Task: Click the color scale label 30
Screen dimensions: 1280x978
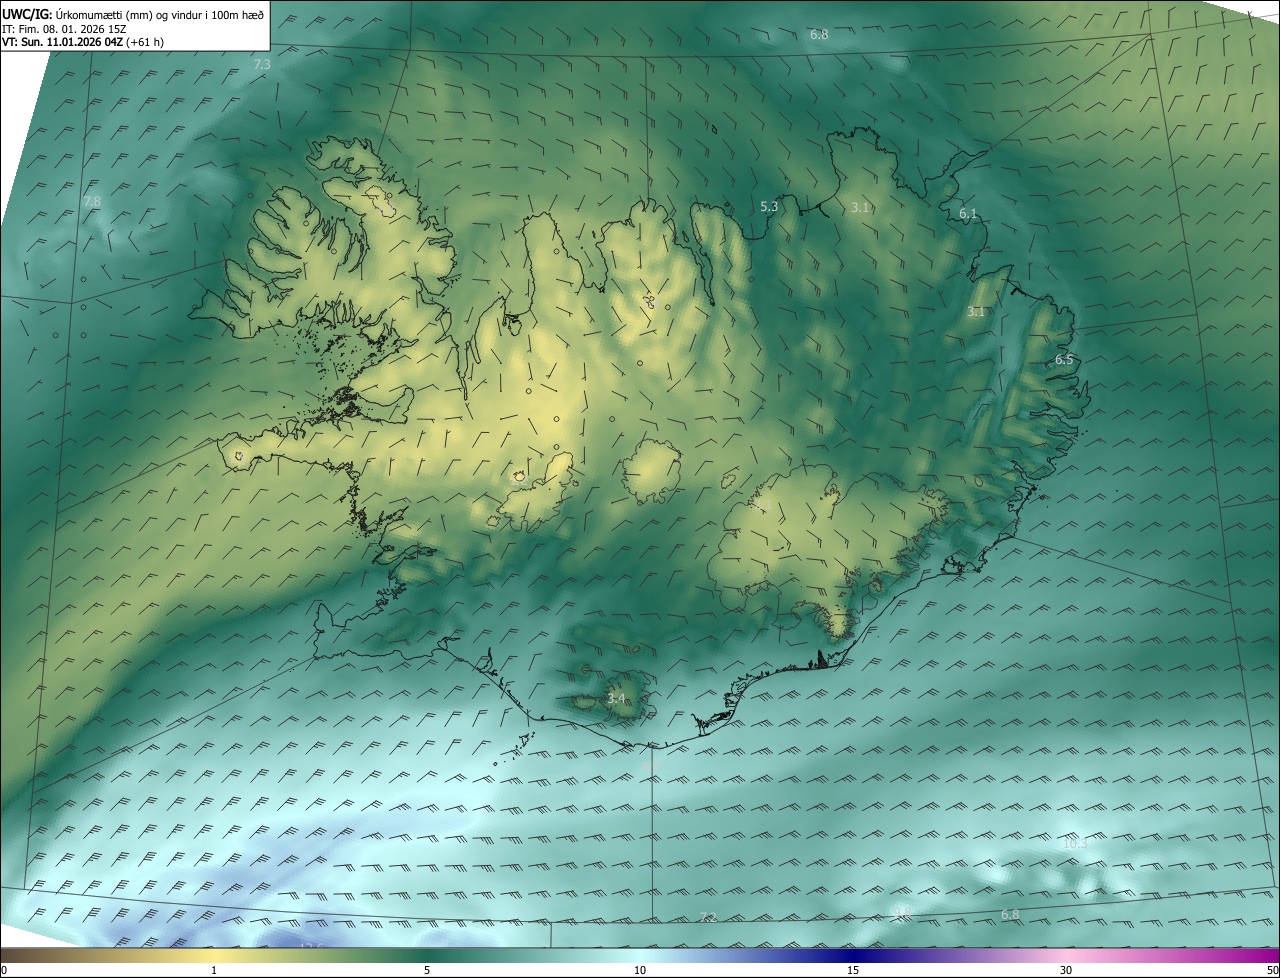Action: click(x=1066, y=970)
